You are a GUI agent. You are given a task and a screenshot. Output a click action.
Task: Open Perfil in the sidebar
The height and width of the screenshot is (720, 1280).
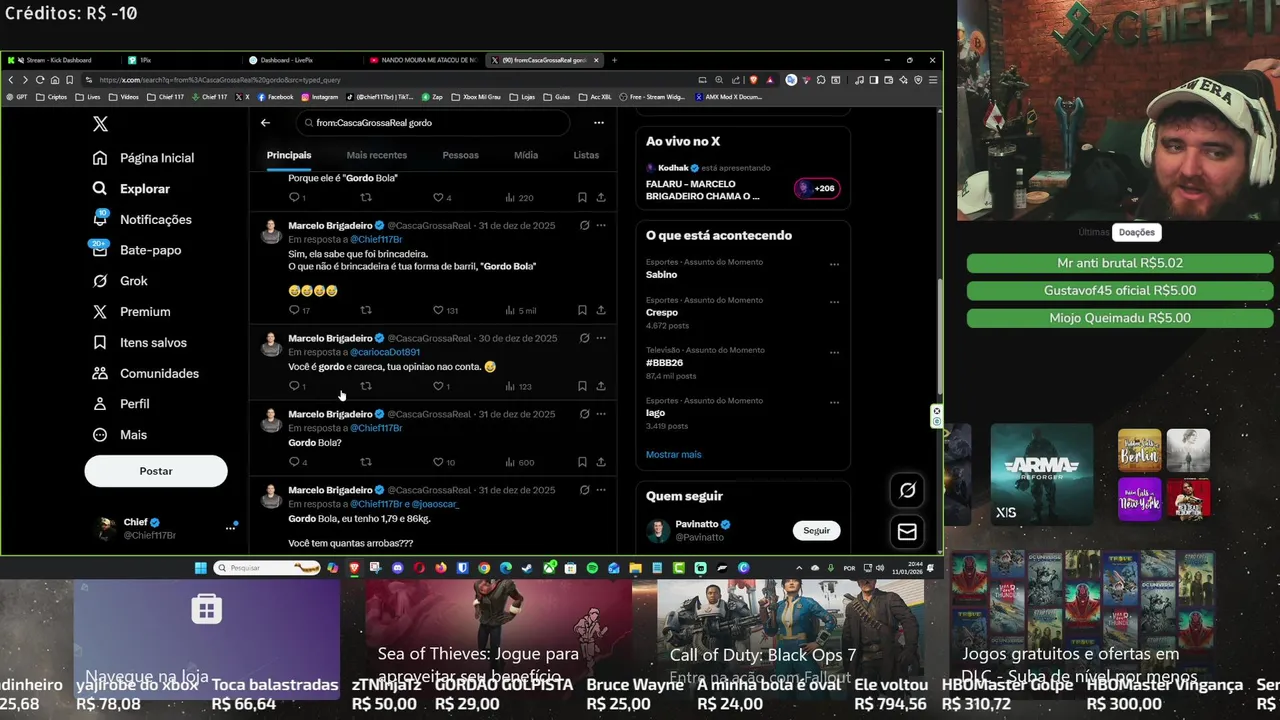(120, 404)
